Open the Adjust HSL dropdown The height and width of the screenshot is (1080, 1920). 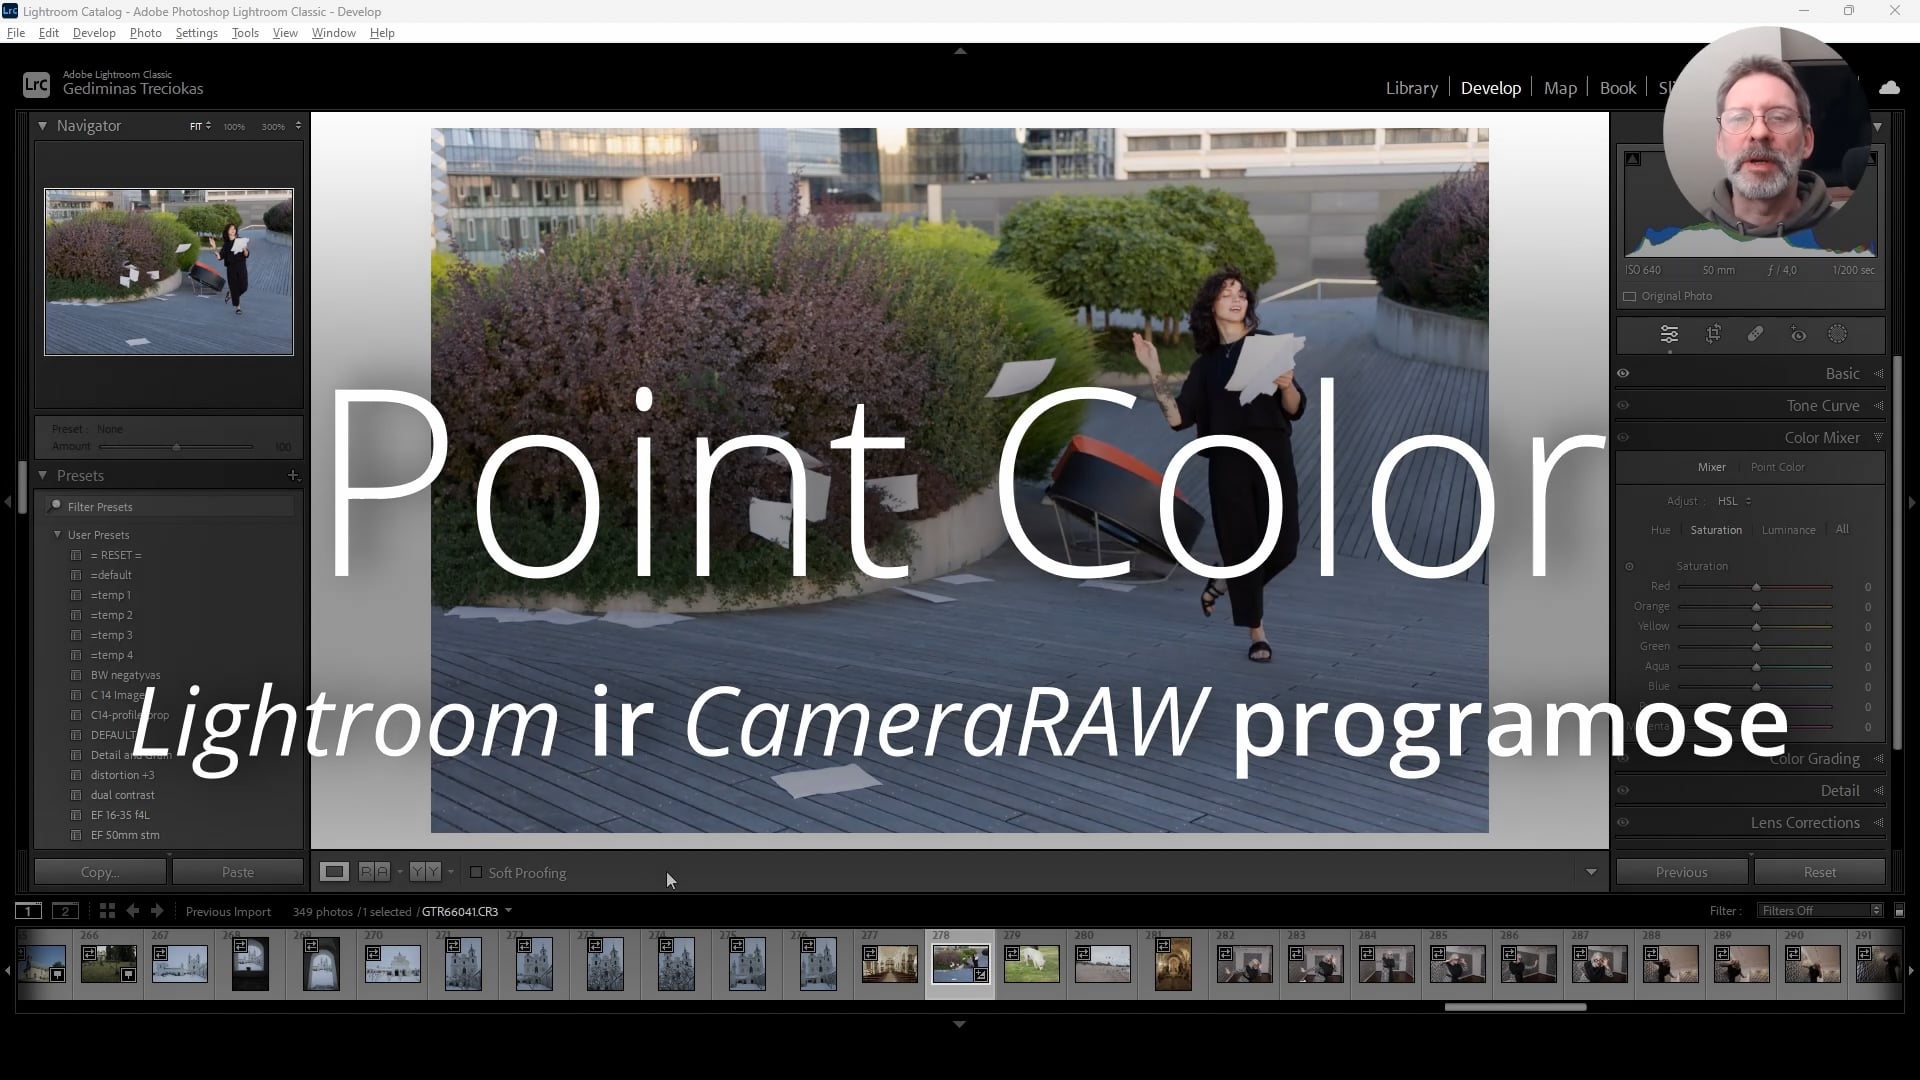(x=1734, y=501)
